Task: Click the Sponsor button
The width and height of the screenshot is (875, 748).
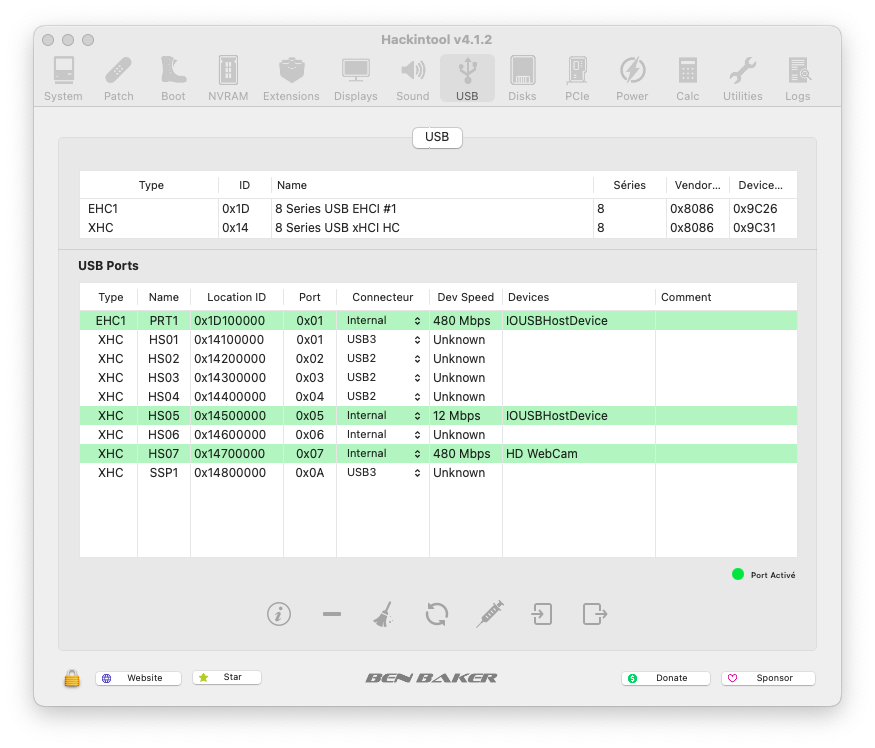Action: (x=768, y=678)
